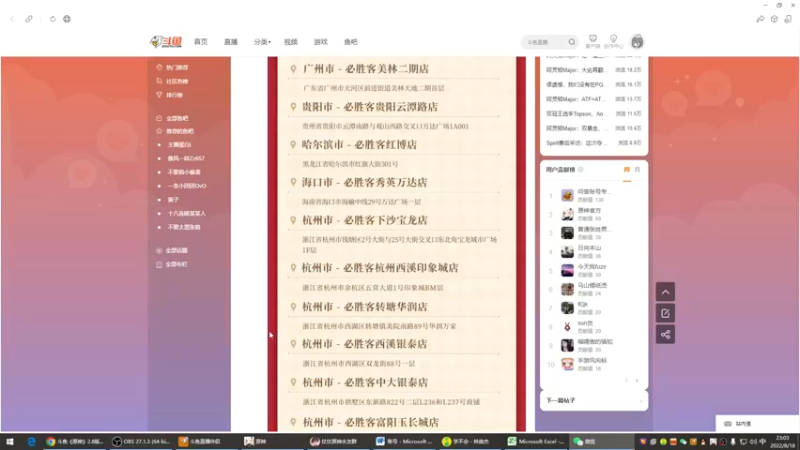Open the 宵子 sidebar entry
This screenshot has width=800, height=450.
[x=173, y=199]
